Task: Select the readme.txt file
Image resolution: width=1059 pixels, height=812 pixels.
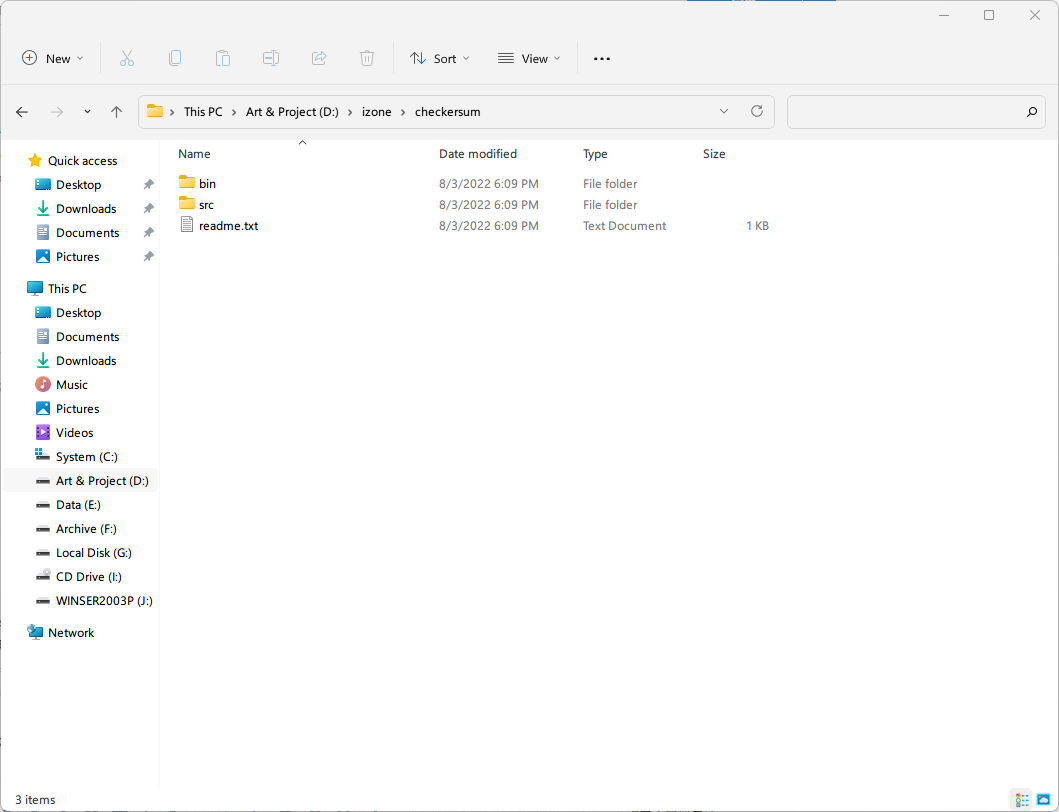Action: (228, 226)
